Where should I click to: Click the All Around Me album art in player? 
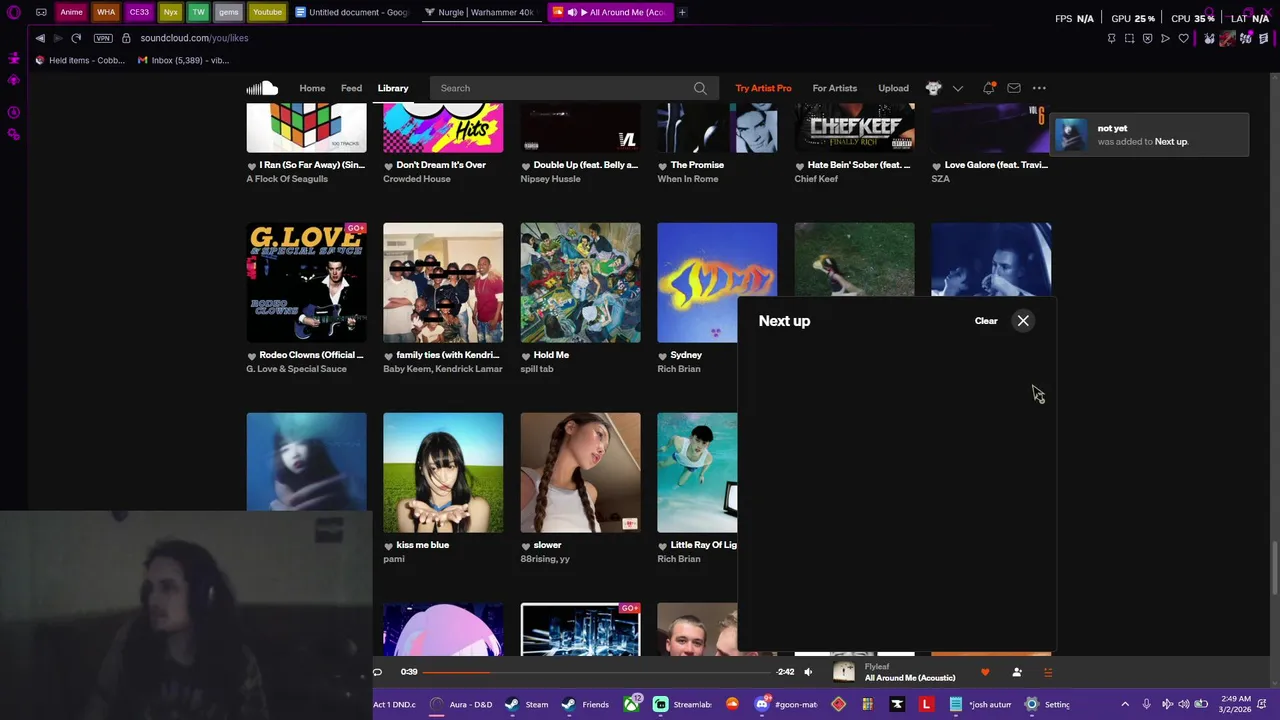point(844,672)
